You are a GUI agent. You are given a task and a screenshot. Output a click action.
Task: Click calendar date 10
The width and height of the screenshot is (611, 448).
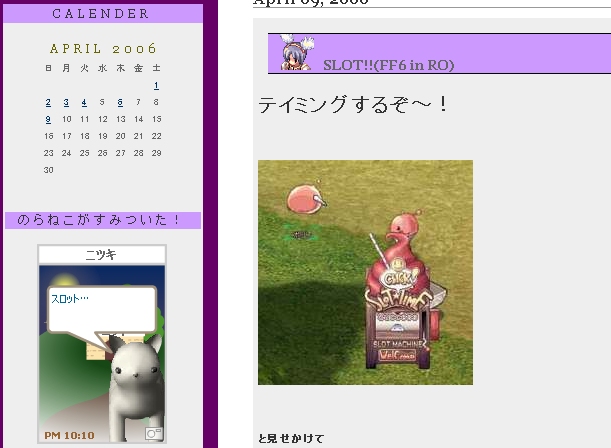(67, 119)
